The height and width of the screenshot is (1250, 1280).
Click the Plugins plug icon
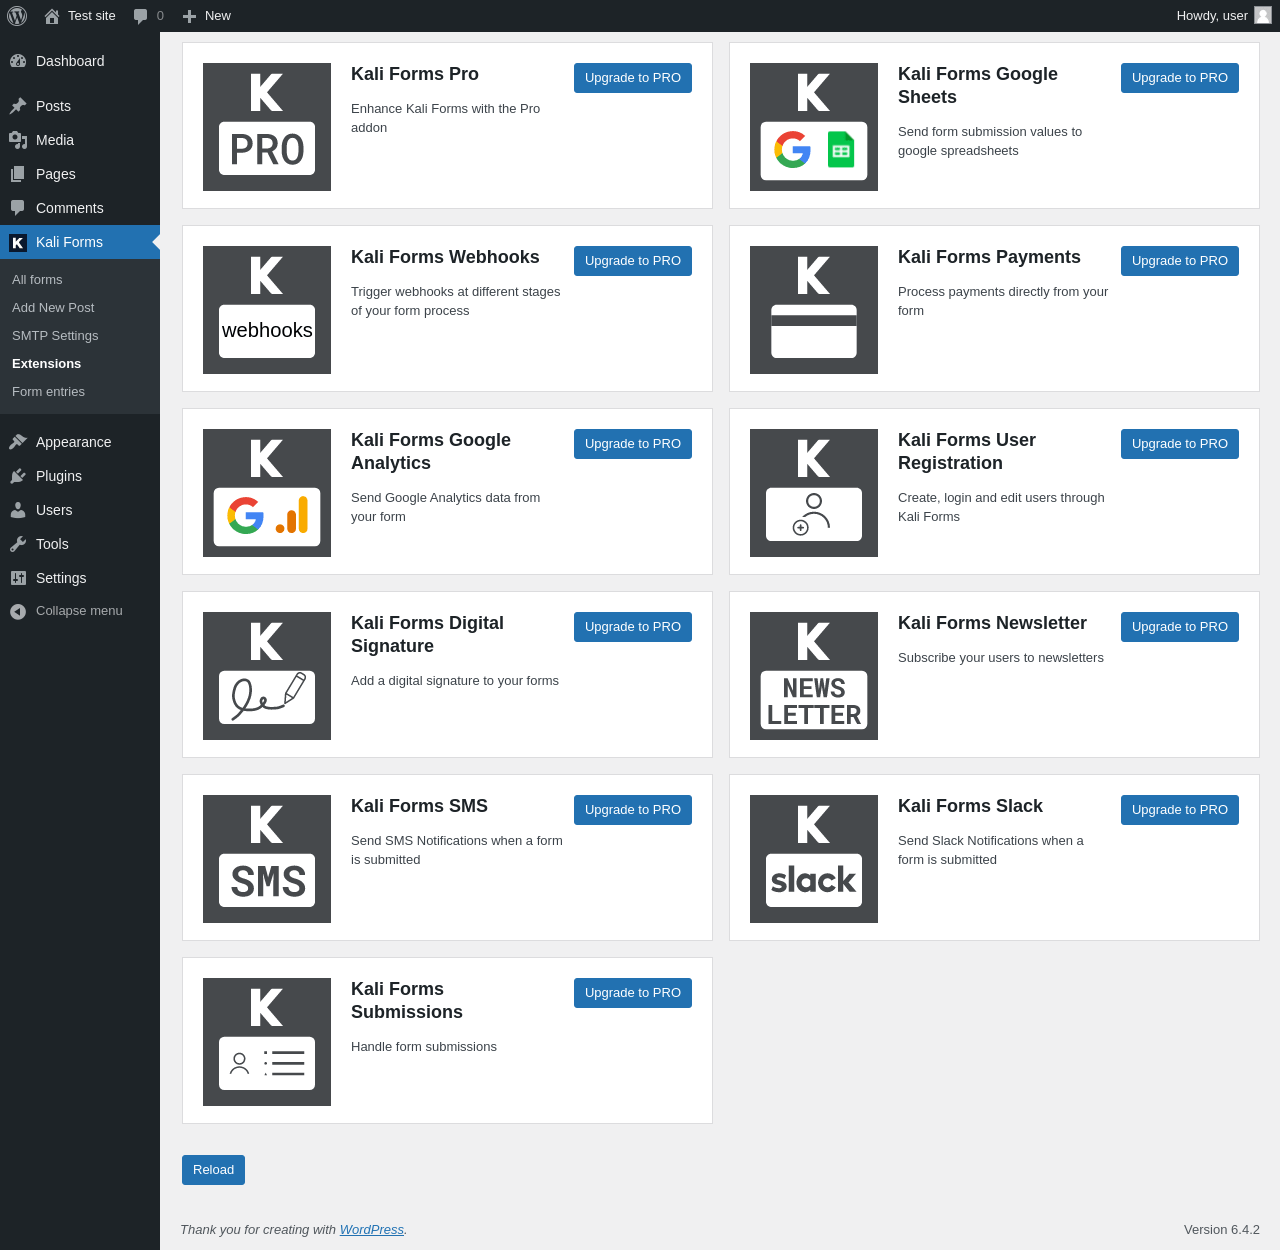[x=18, y=476]
